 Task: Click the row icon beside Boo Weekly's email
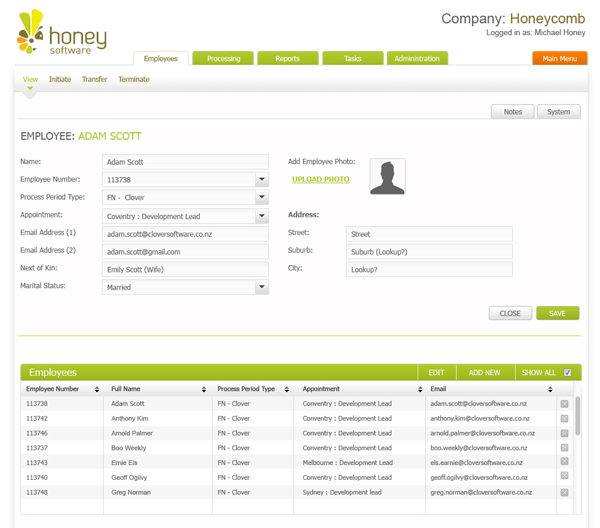[x=565, y=449]
